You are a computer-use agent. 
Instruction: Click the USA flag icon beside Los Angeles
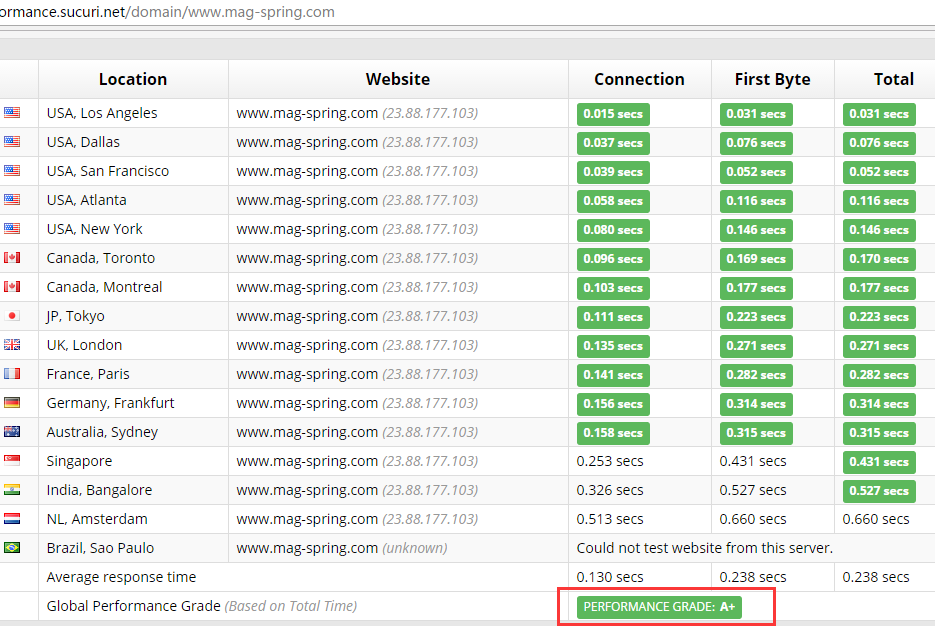tap(12, 113)
